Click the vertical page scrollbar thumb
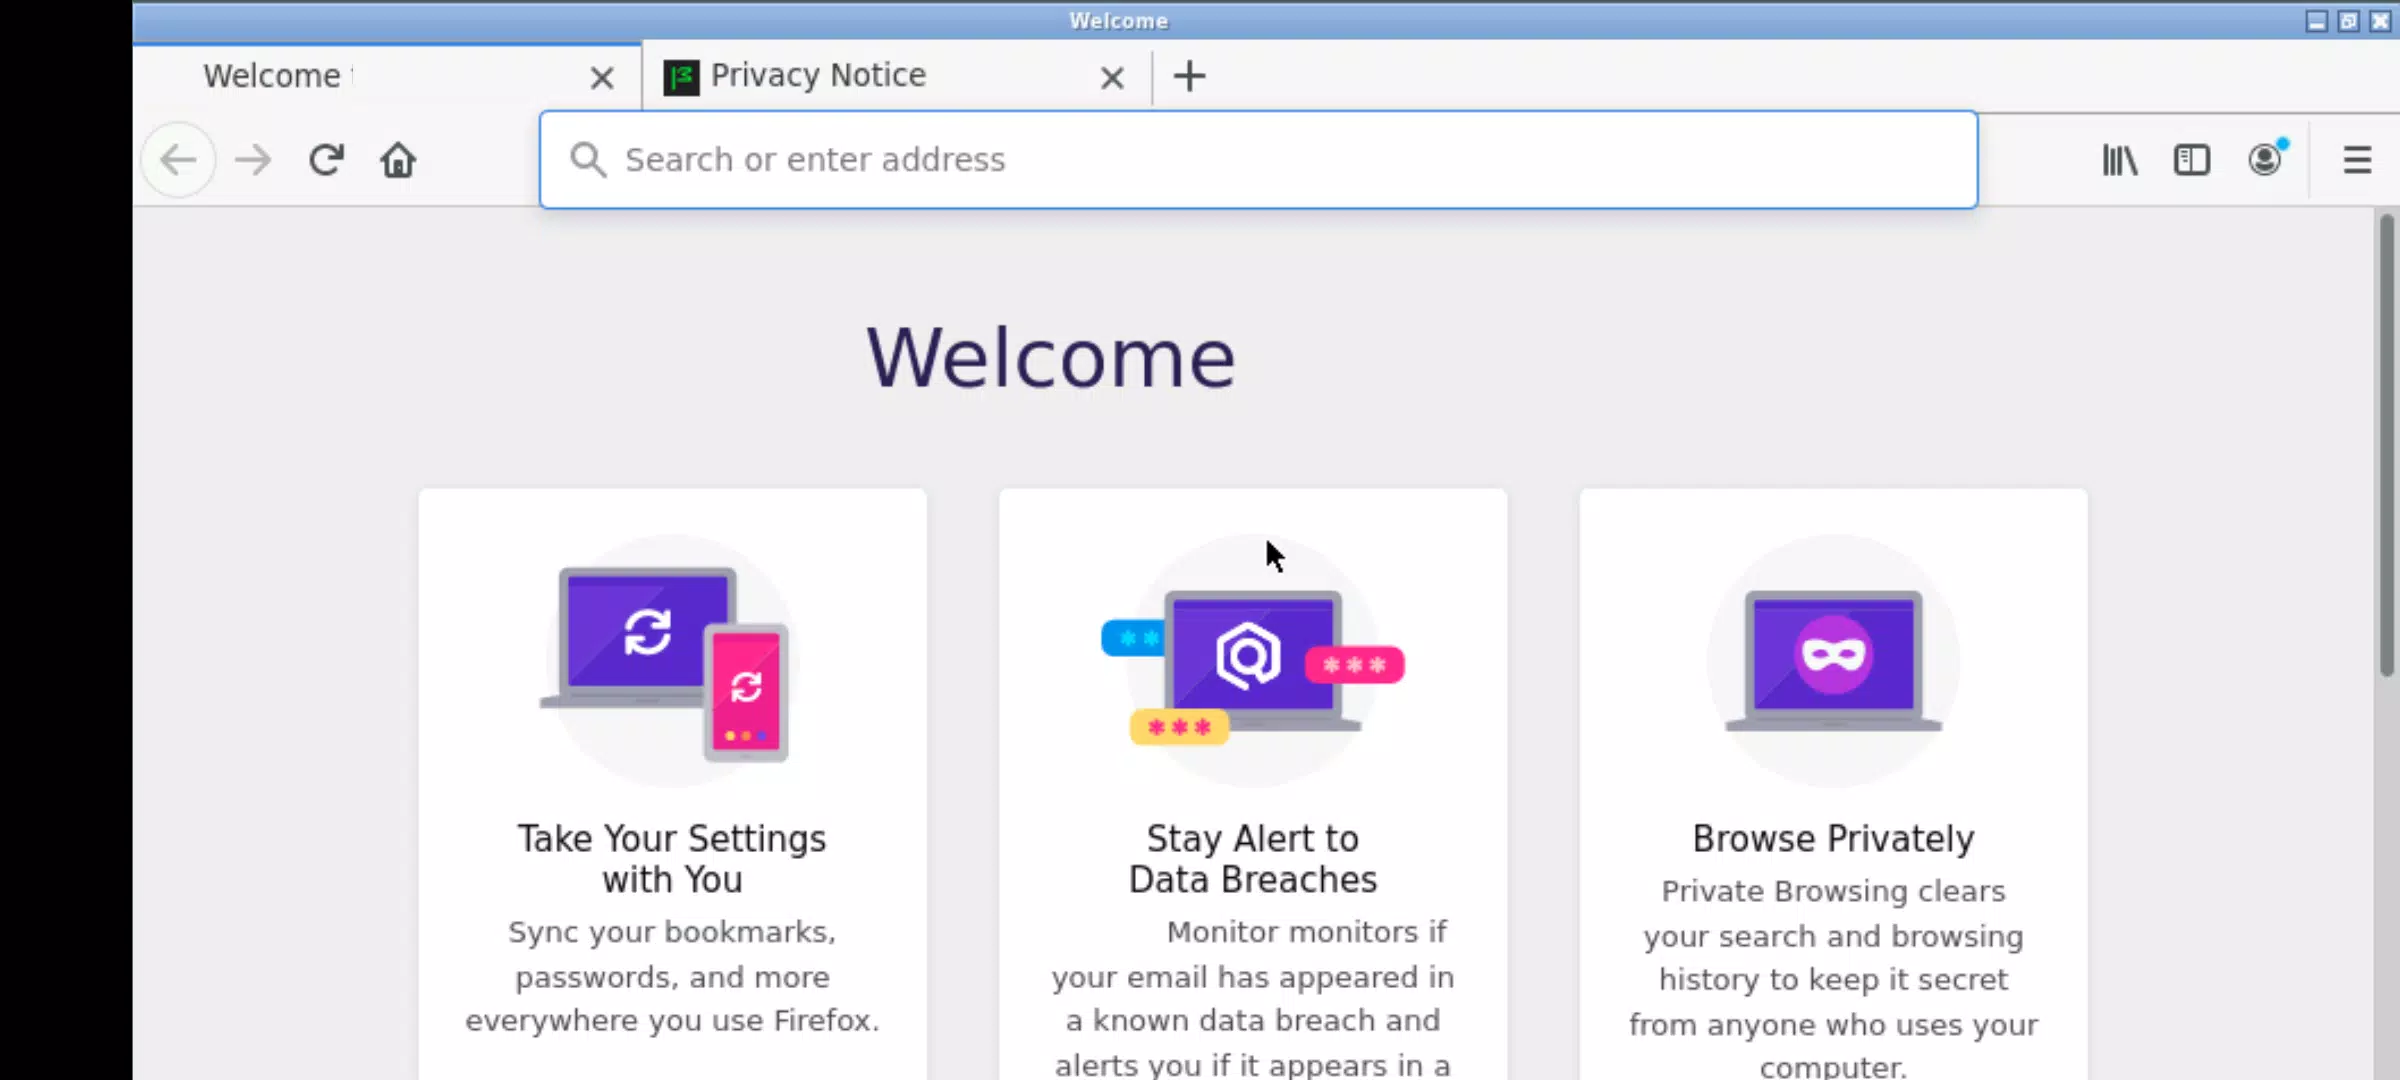 [x=2387, y=445]
